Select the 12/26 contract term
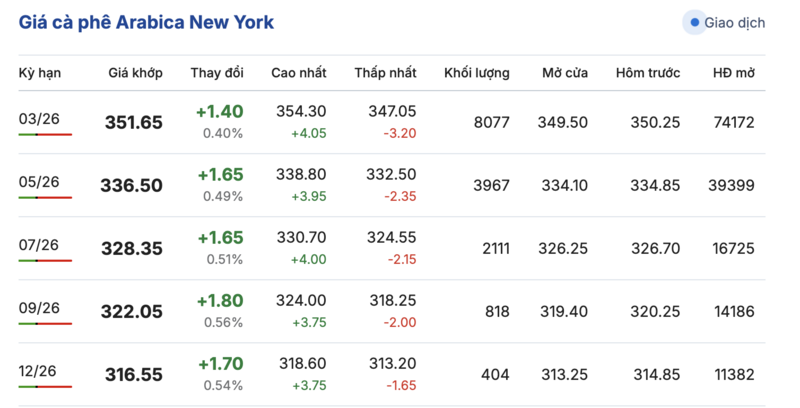 point(39,371)
